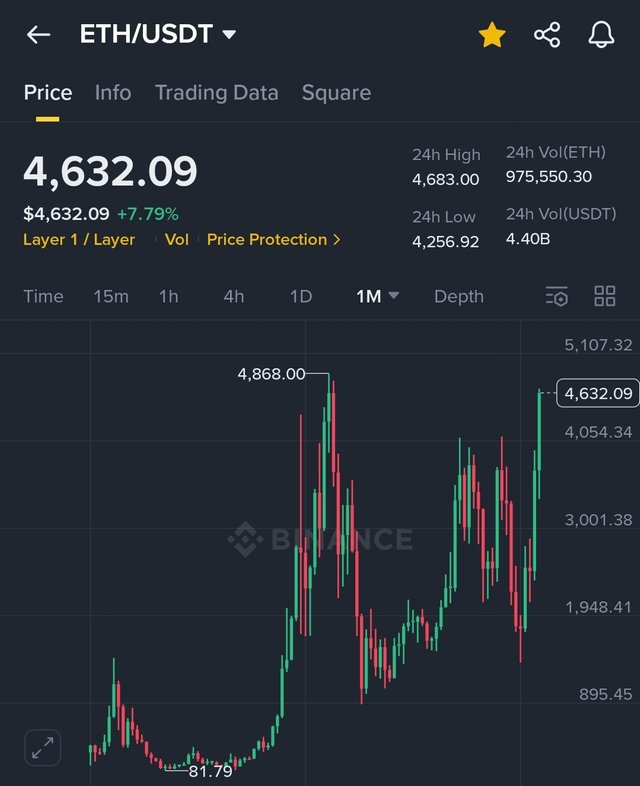Switch to the Depth chart view
640x786 pixels.
tap(459, 296)
